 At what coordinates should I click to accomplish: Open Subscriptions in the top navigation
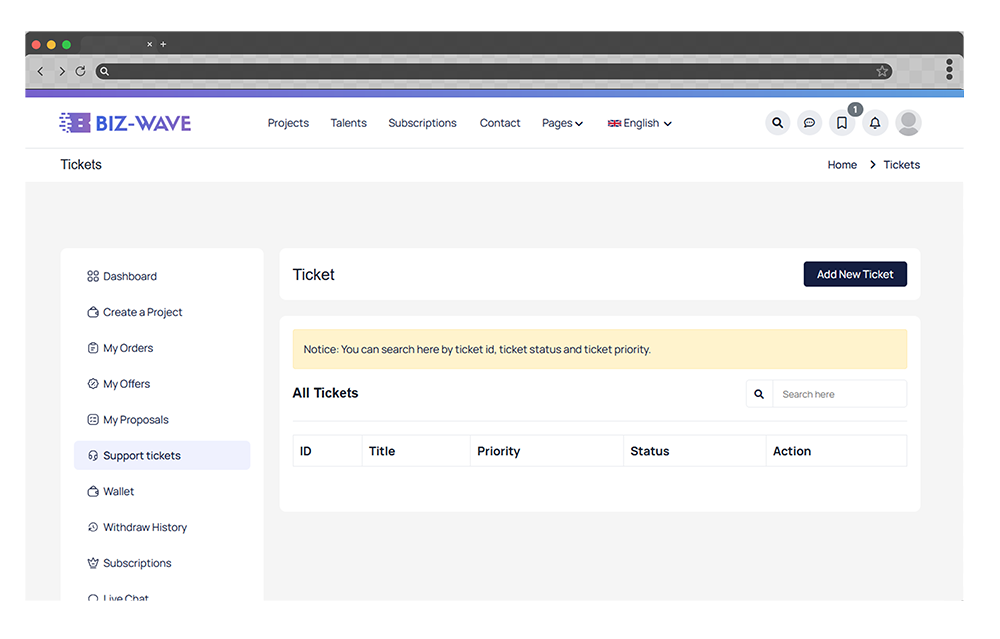[422, 123]
